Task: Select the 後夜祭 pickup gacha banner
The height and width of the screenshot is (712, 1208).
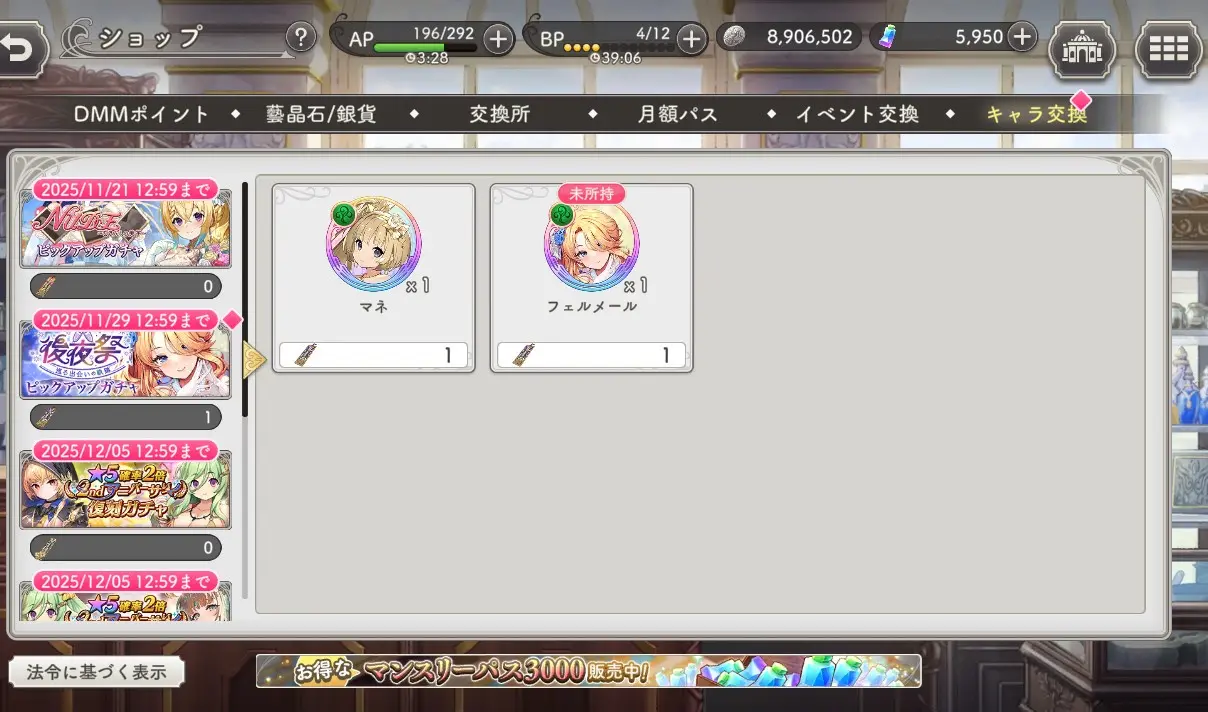Action: point(126,363)
